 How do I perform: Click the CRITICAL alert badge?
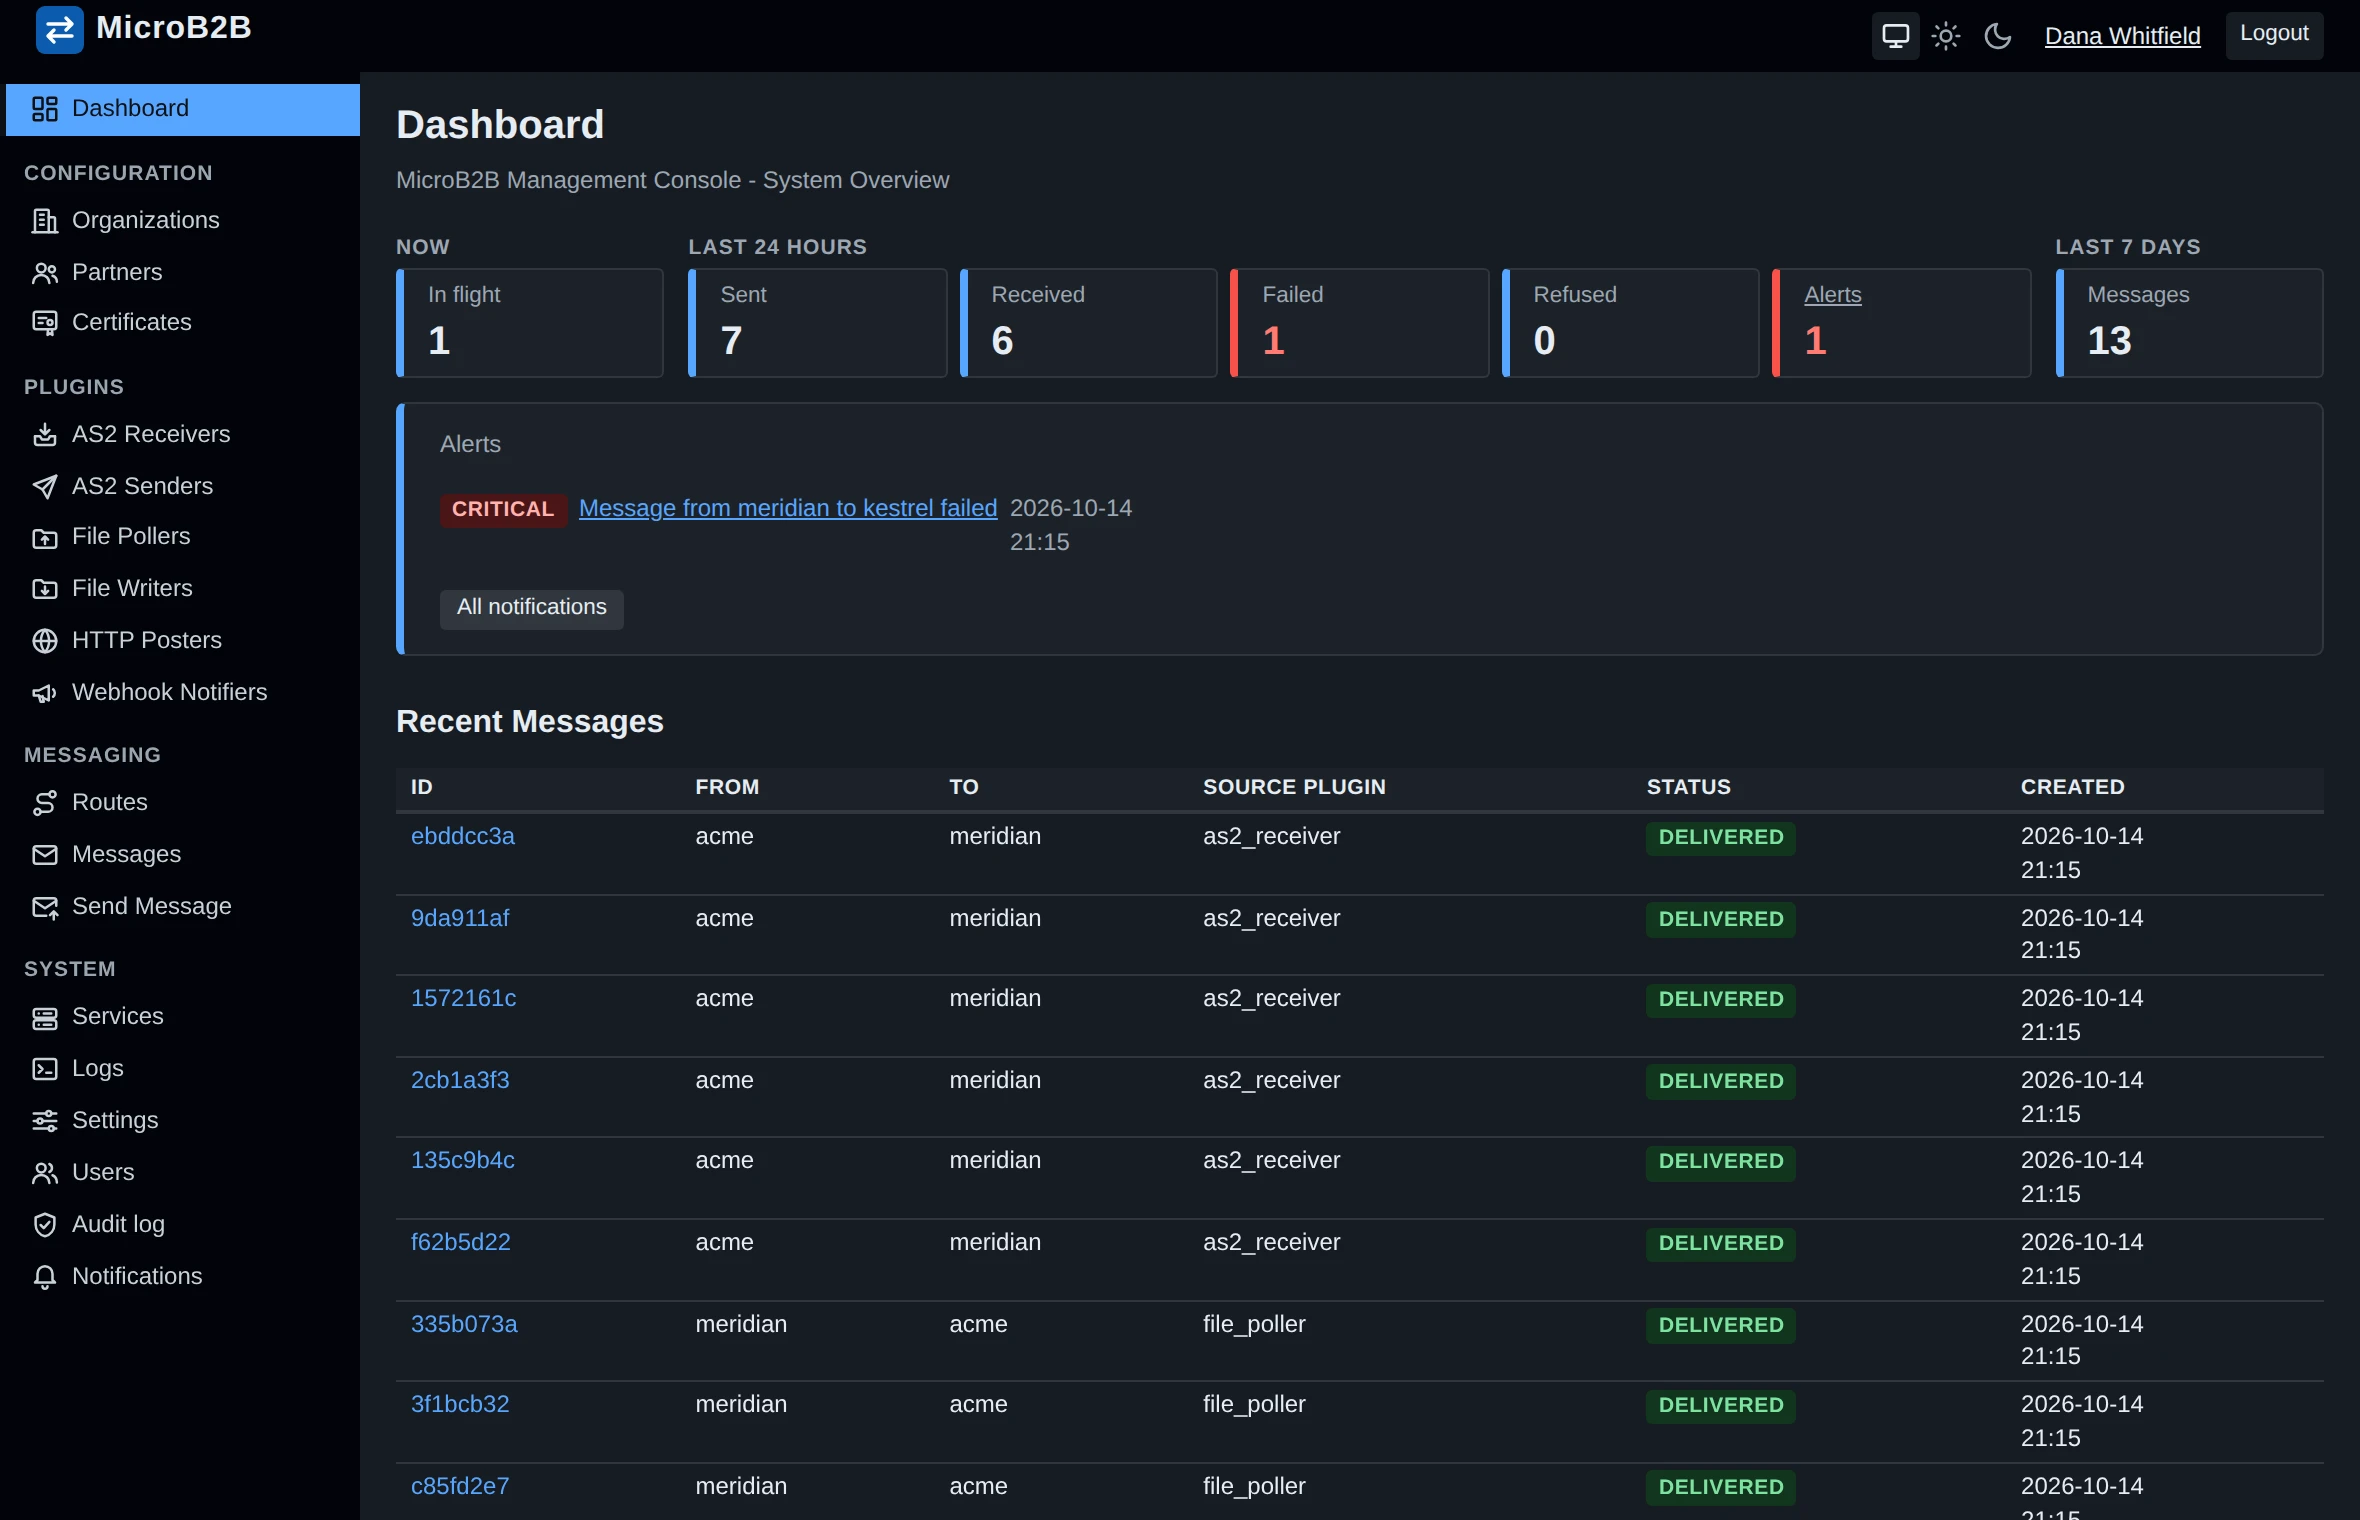tap(503, 509)
